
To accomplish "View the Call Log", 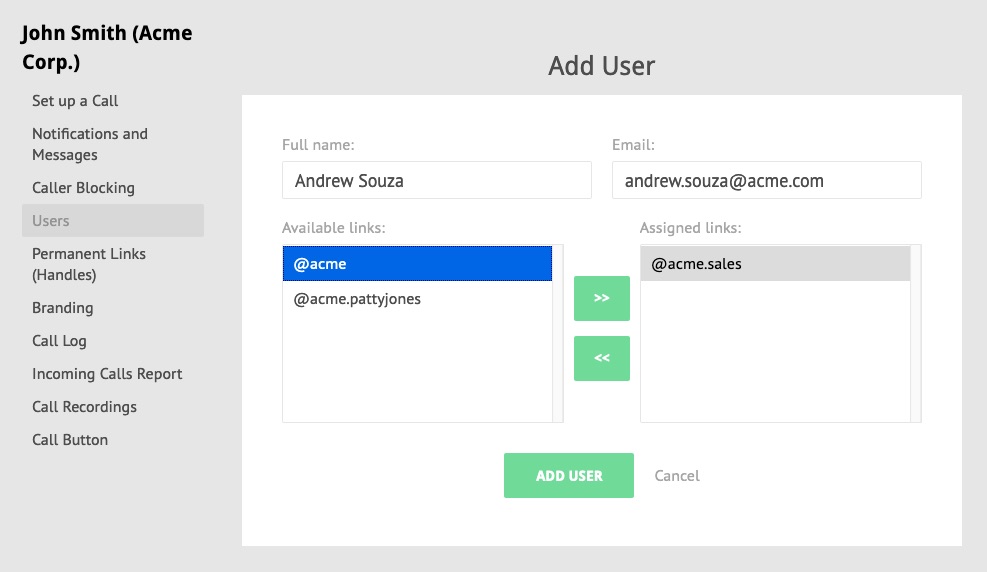I will click(x=59, y=341).
